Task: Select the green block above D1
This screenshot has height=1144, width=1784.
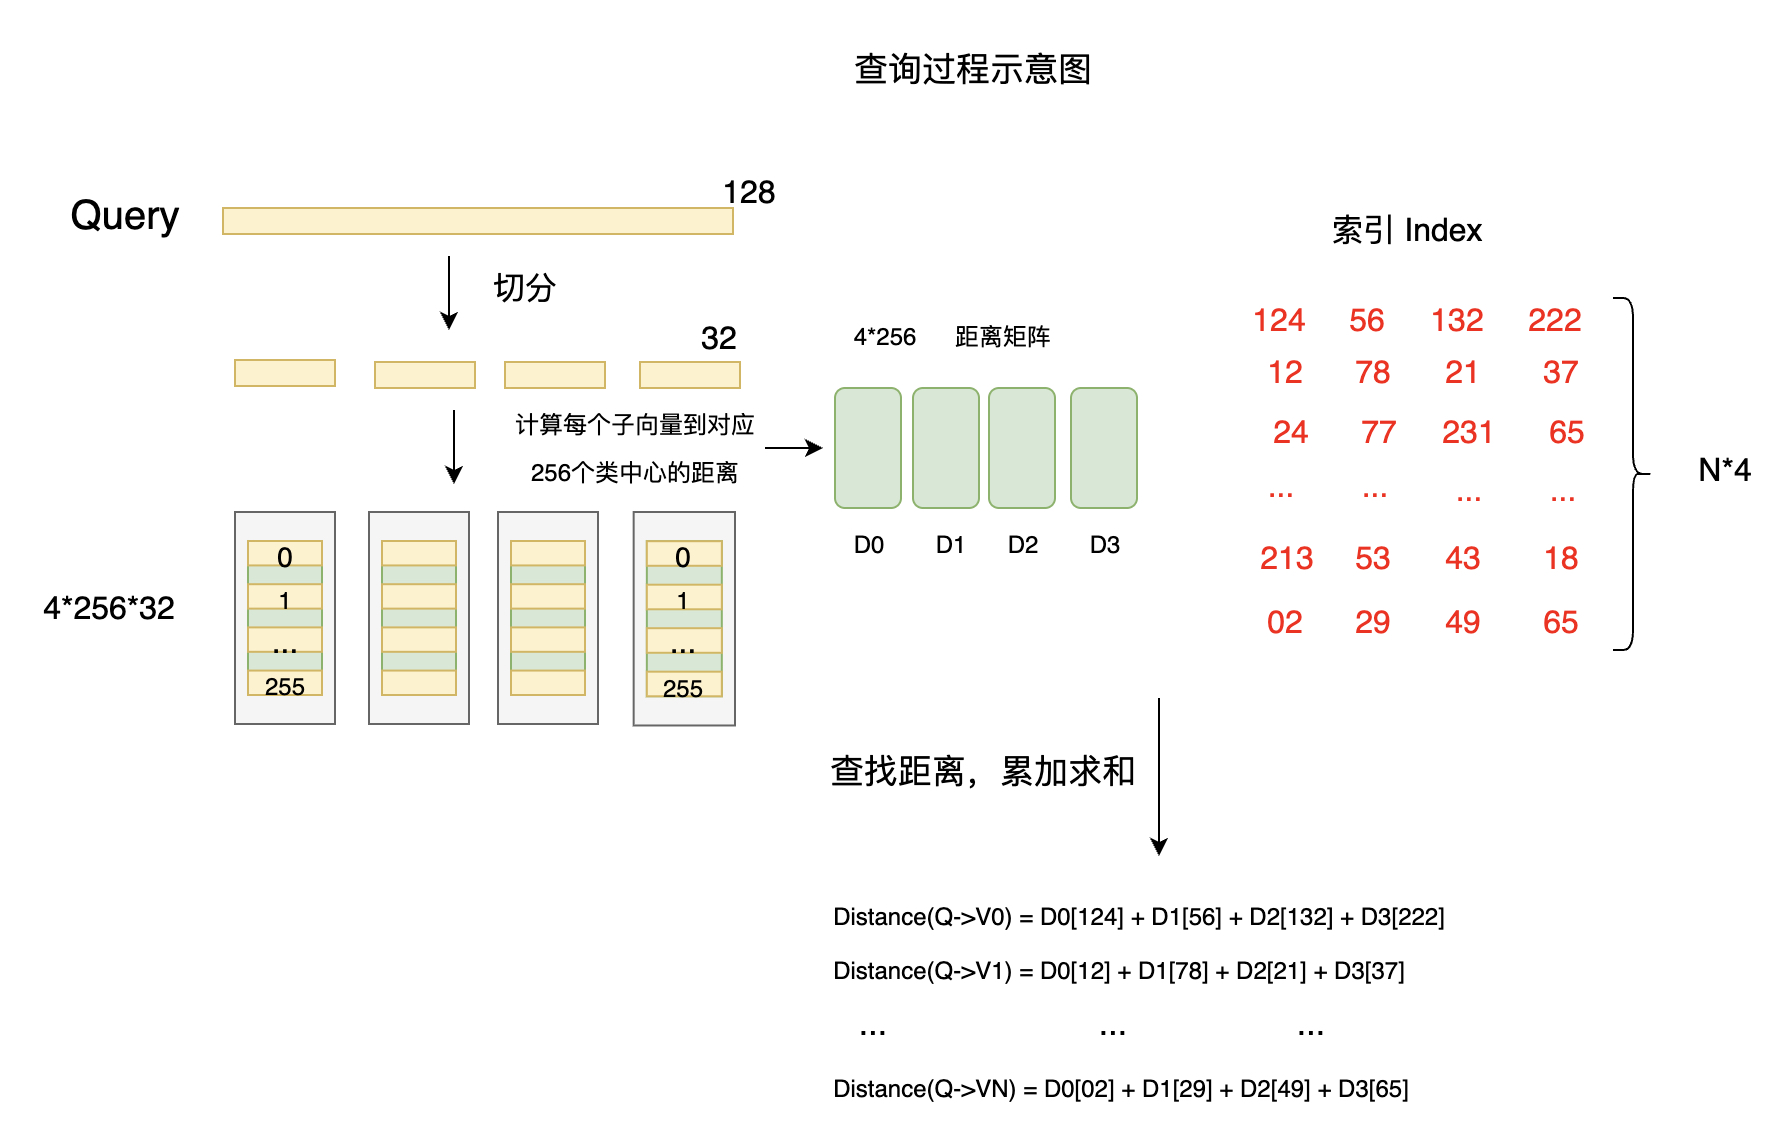Action: pyautogui.click(x=946, y=448)
